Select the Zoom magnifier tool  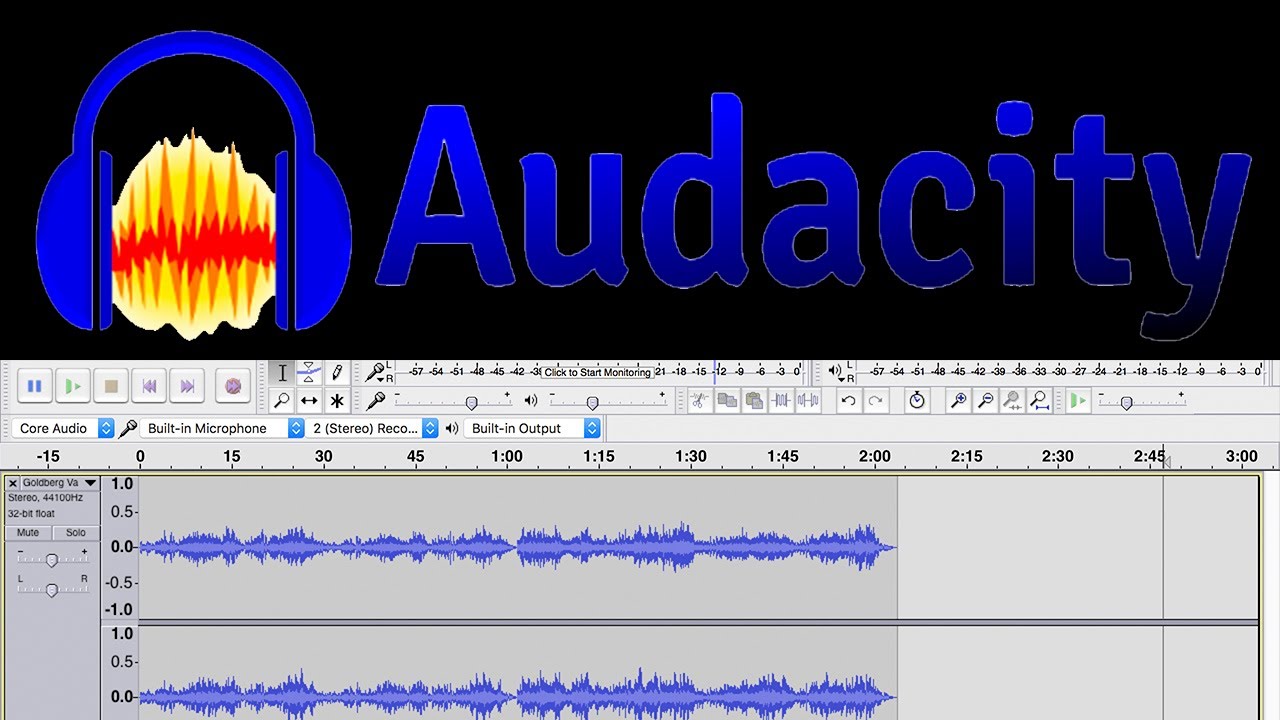click(282, 401)
